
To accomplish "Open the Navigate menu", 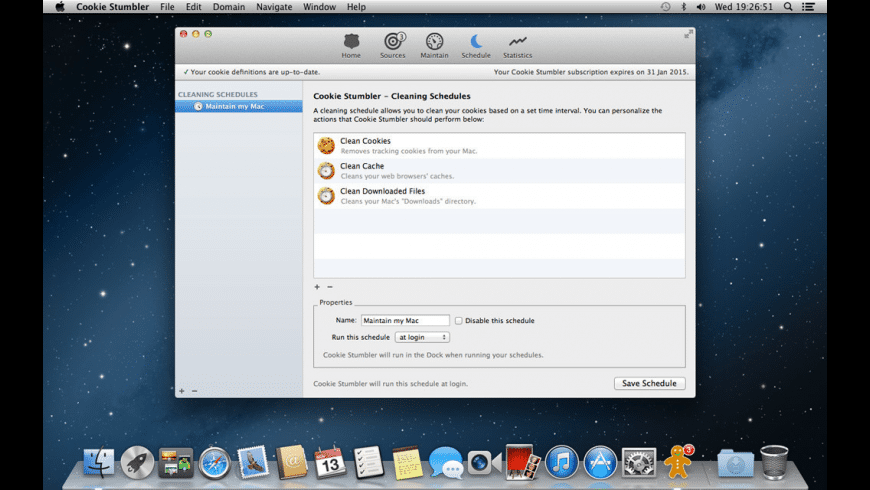I will point(274,7).
